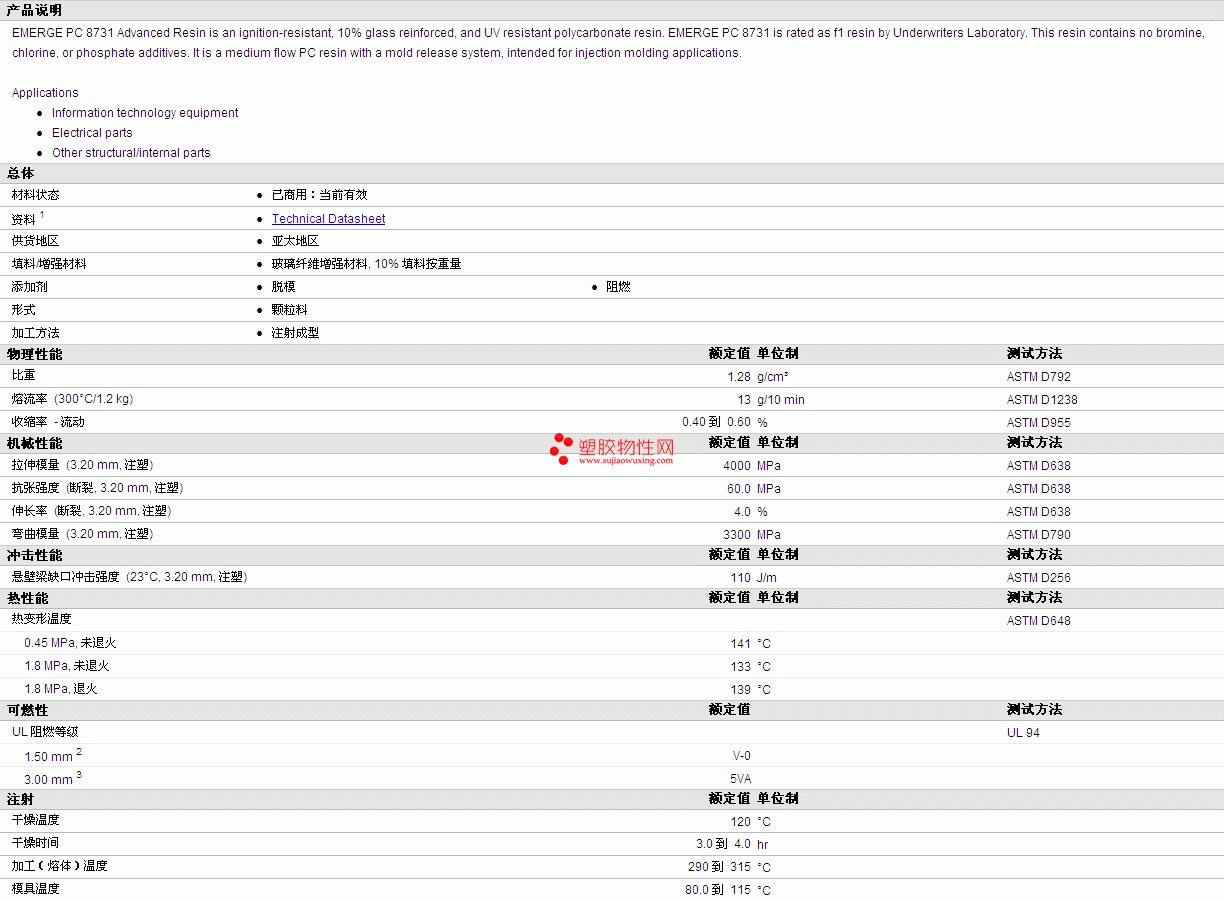Select '熔流率 (300°C/1.2 kg)' property label
Screen dimensions: 1224x900
coord(72,399)
